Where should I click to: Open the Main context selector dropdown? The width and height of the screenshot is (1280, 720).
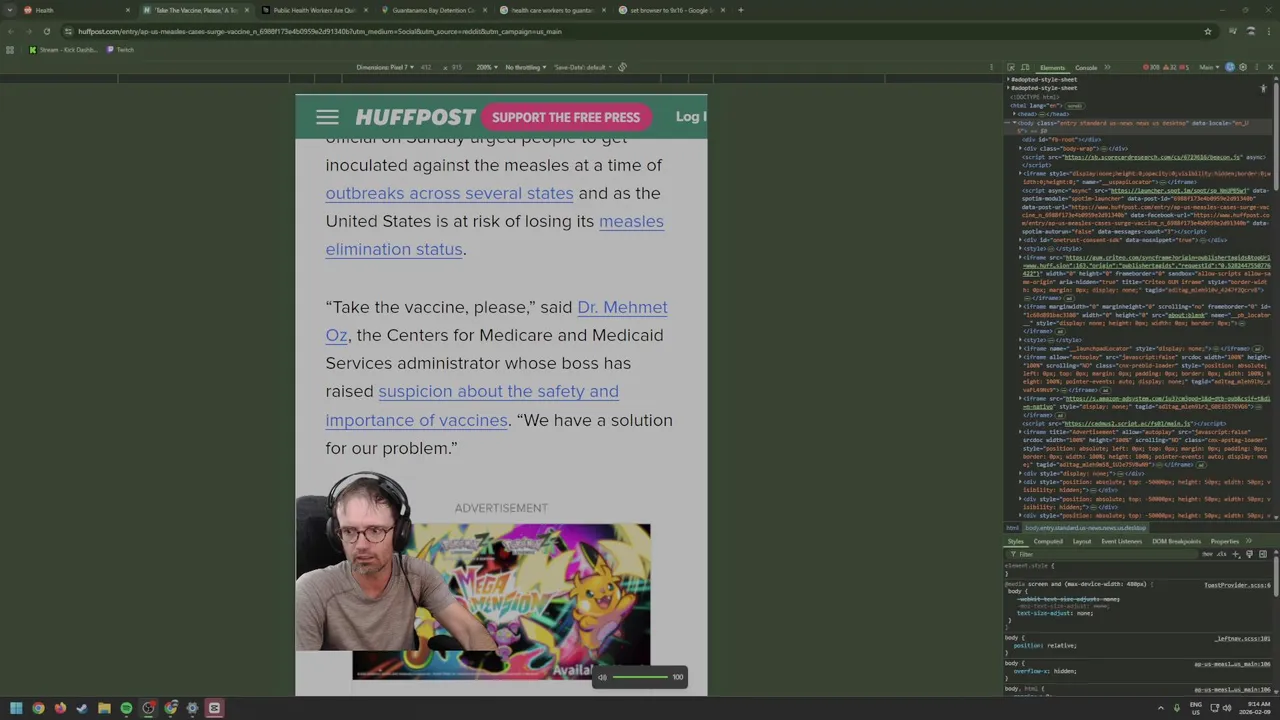(x=1209, y=67)
